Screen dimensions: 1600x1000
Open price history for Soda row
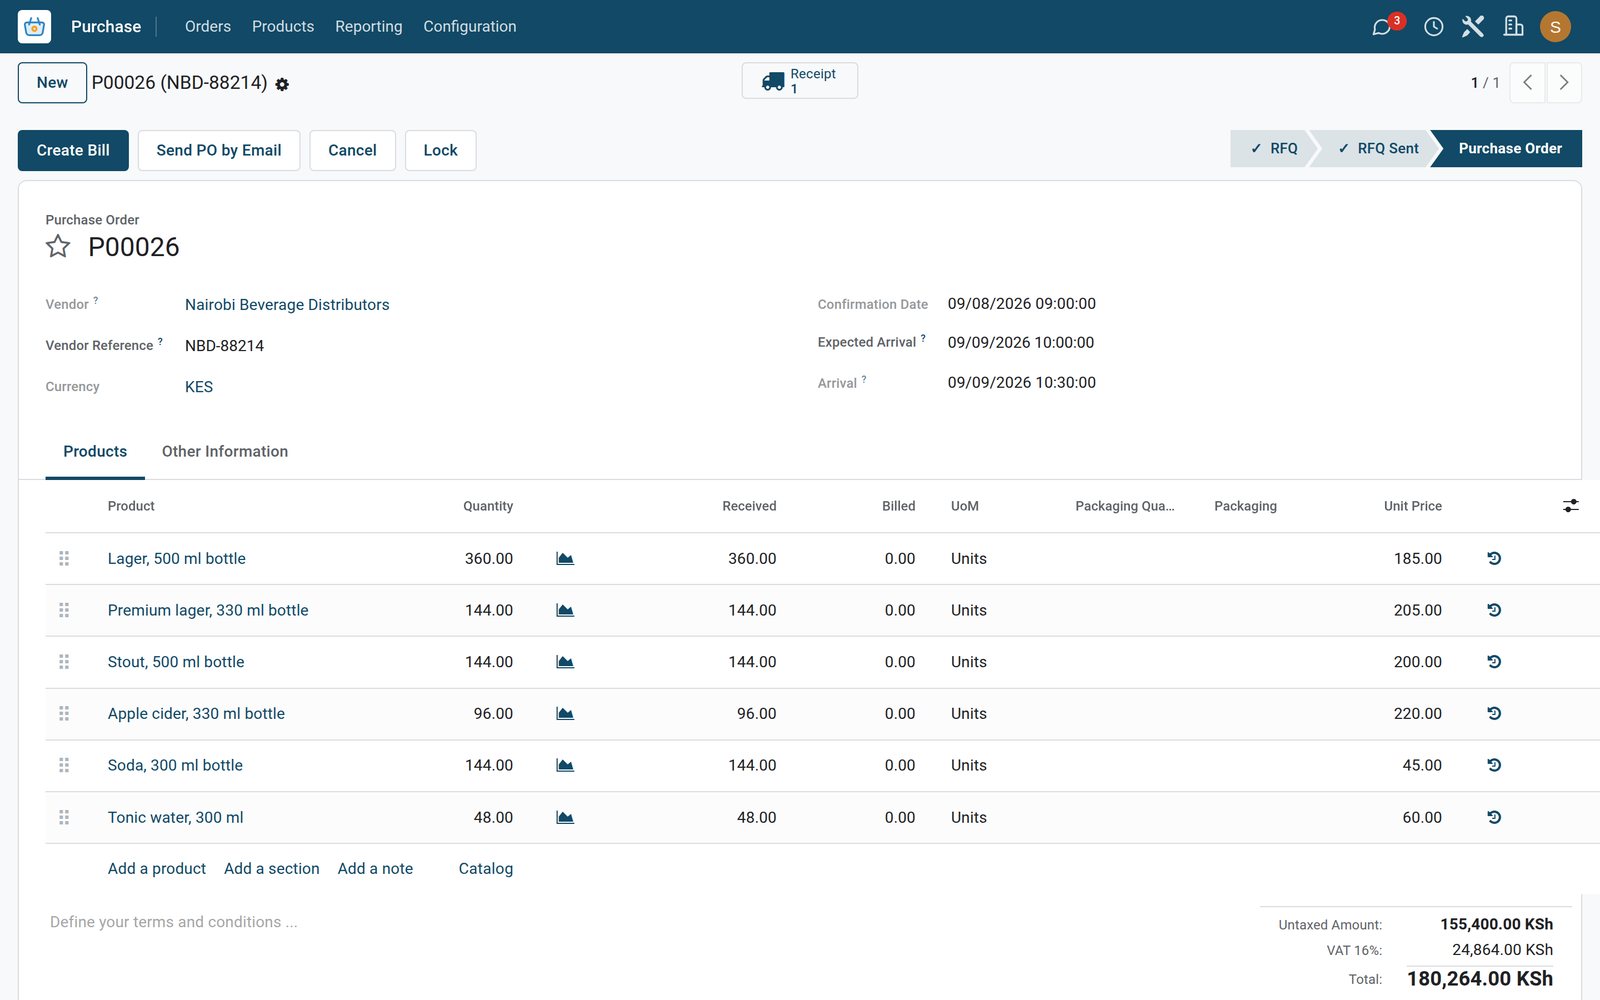[1494, 765]
